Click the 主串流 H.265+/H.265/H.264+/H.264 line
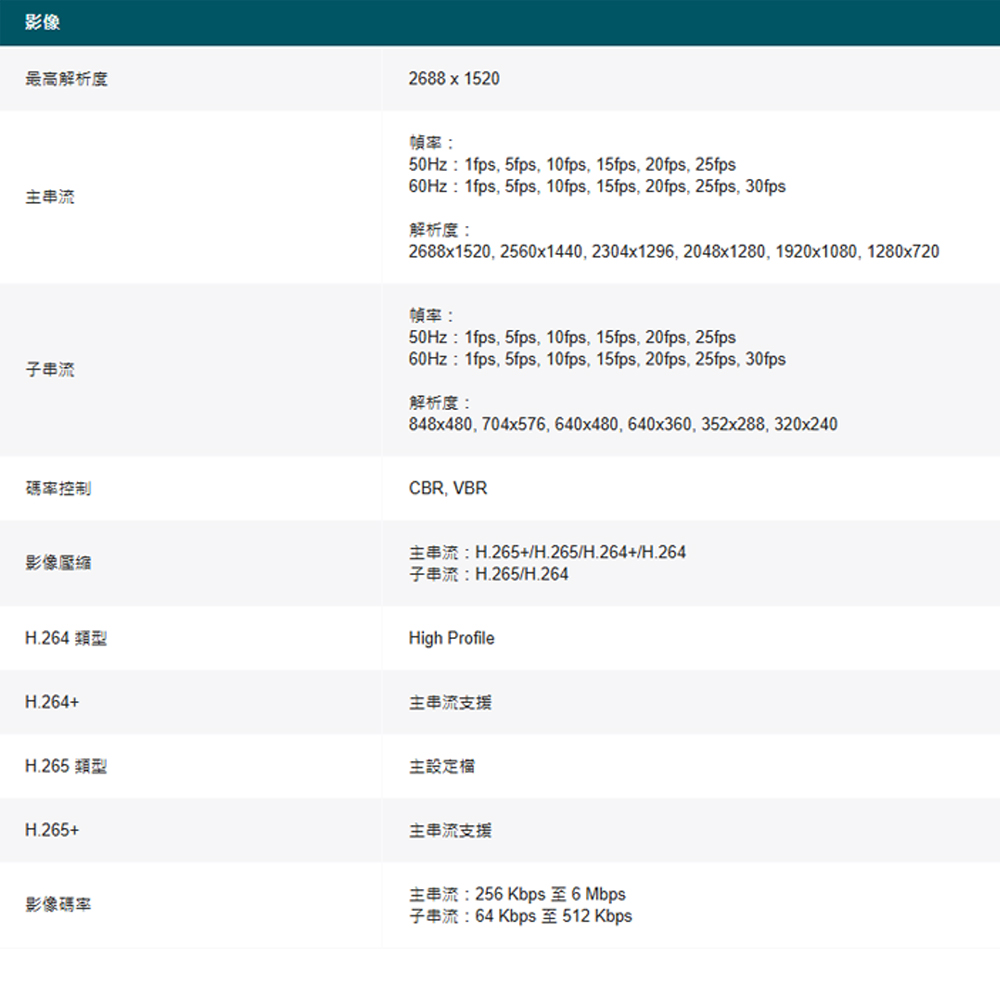Screen dimensions: 1000x1000 tap(547, 552)
